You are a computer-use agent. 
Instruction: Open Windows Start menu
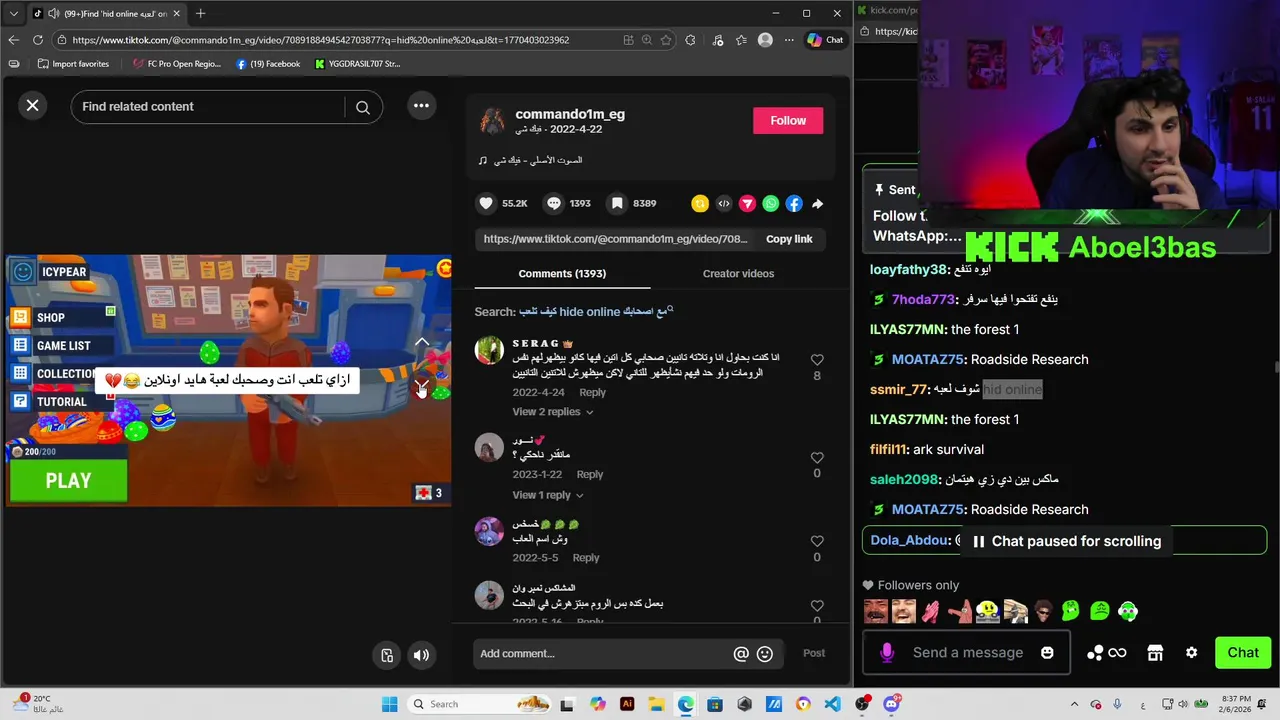point(390,705)
